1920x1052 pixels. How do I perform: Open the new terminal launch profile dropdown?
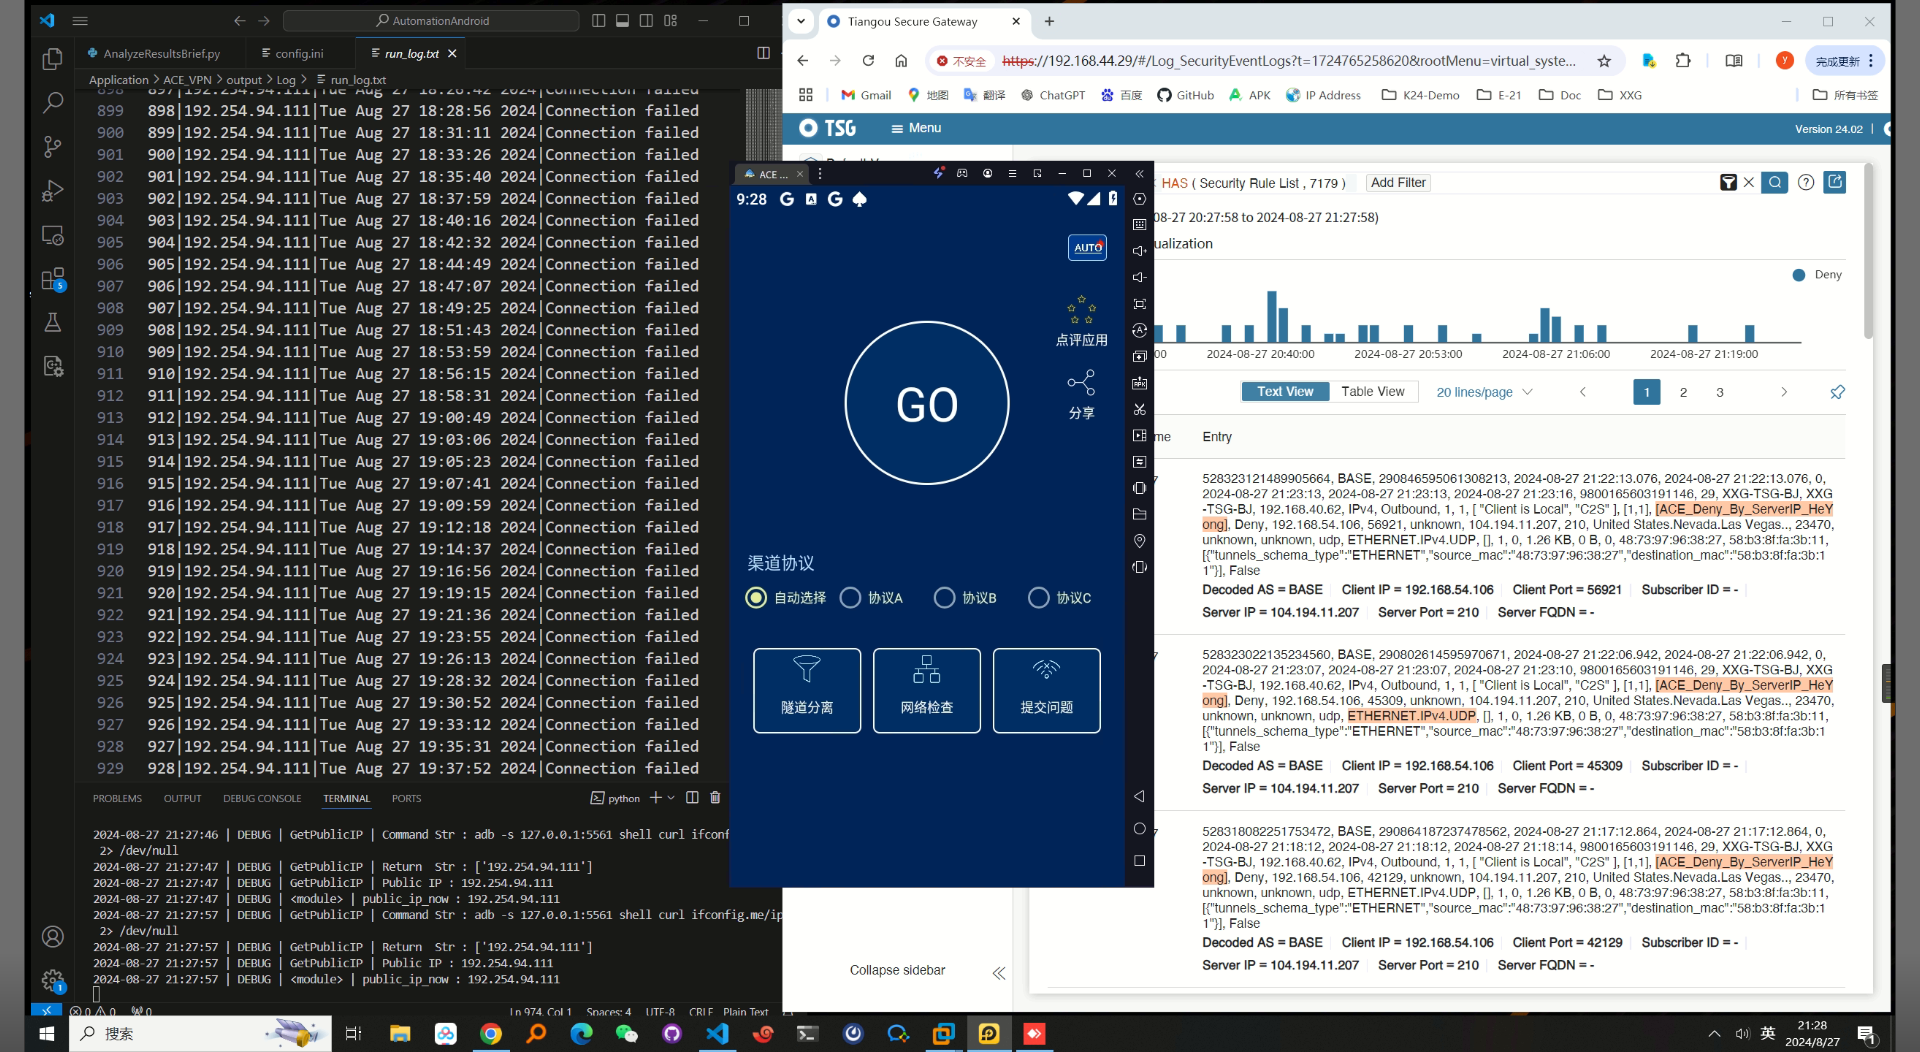(x=671, y=798)
